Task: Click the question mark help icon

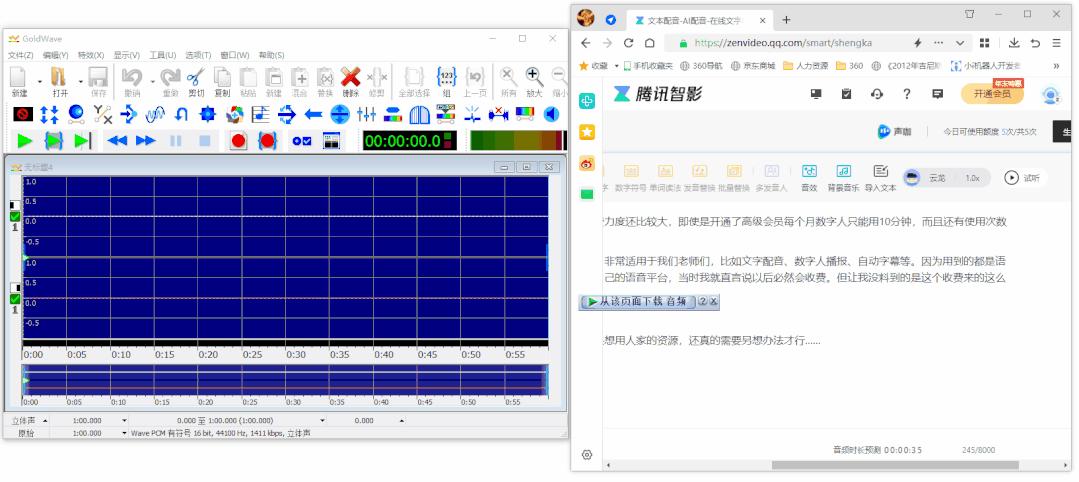Action: click(907, 94)
